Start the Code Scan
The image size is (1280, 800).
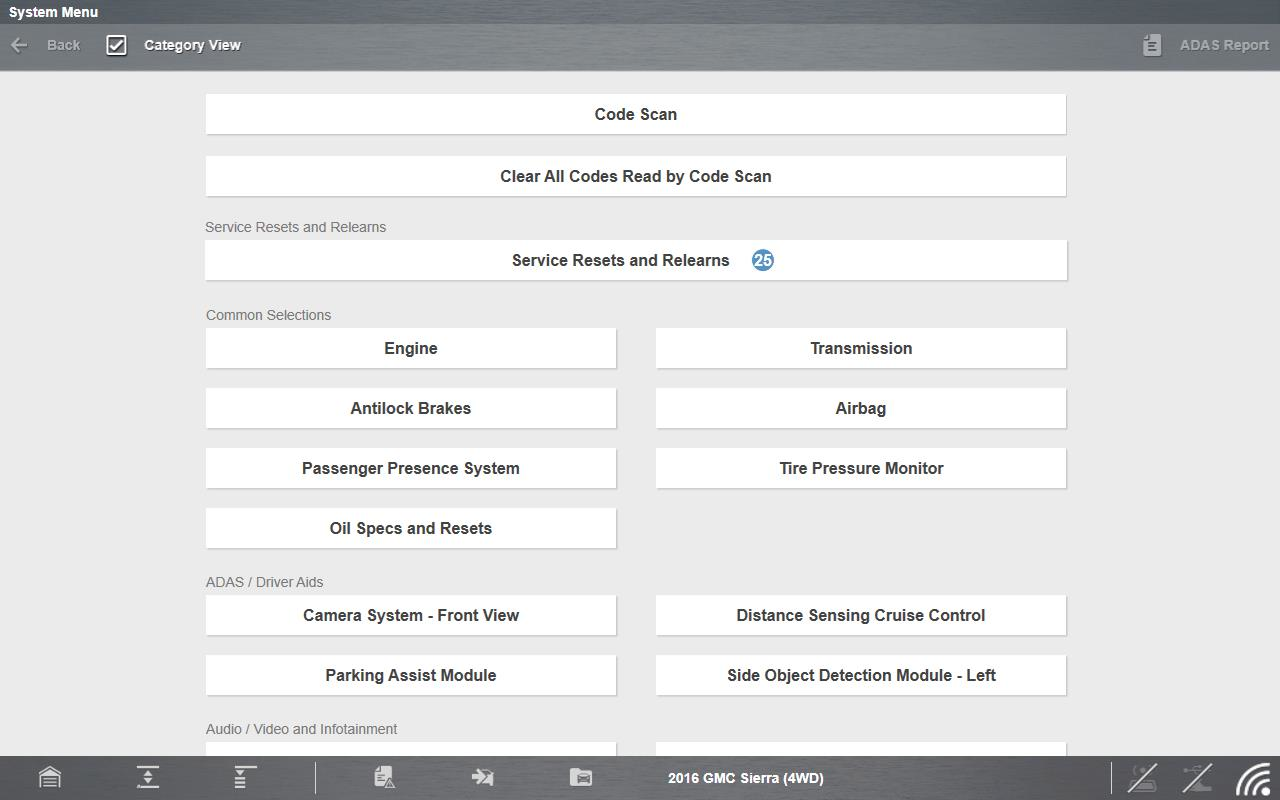click(x=635, y=114)
